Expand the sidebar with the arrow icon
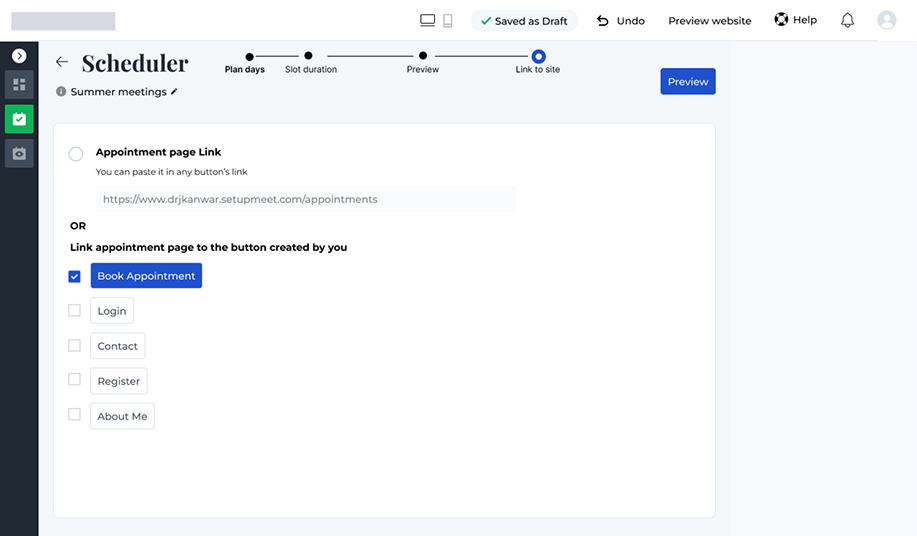 click(x=19, y=56)
